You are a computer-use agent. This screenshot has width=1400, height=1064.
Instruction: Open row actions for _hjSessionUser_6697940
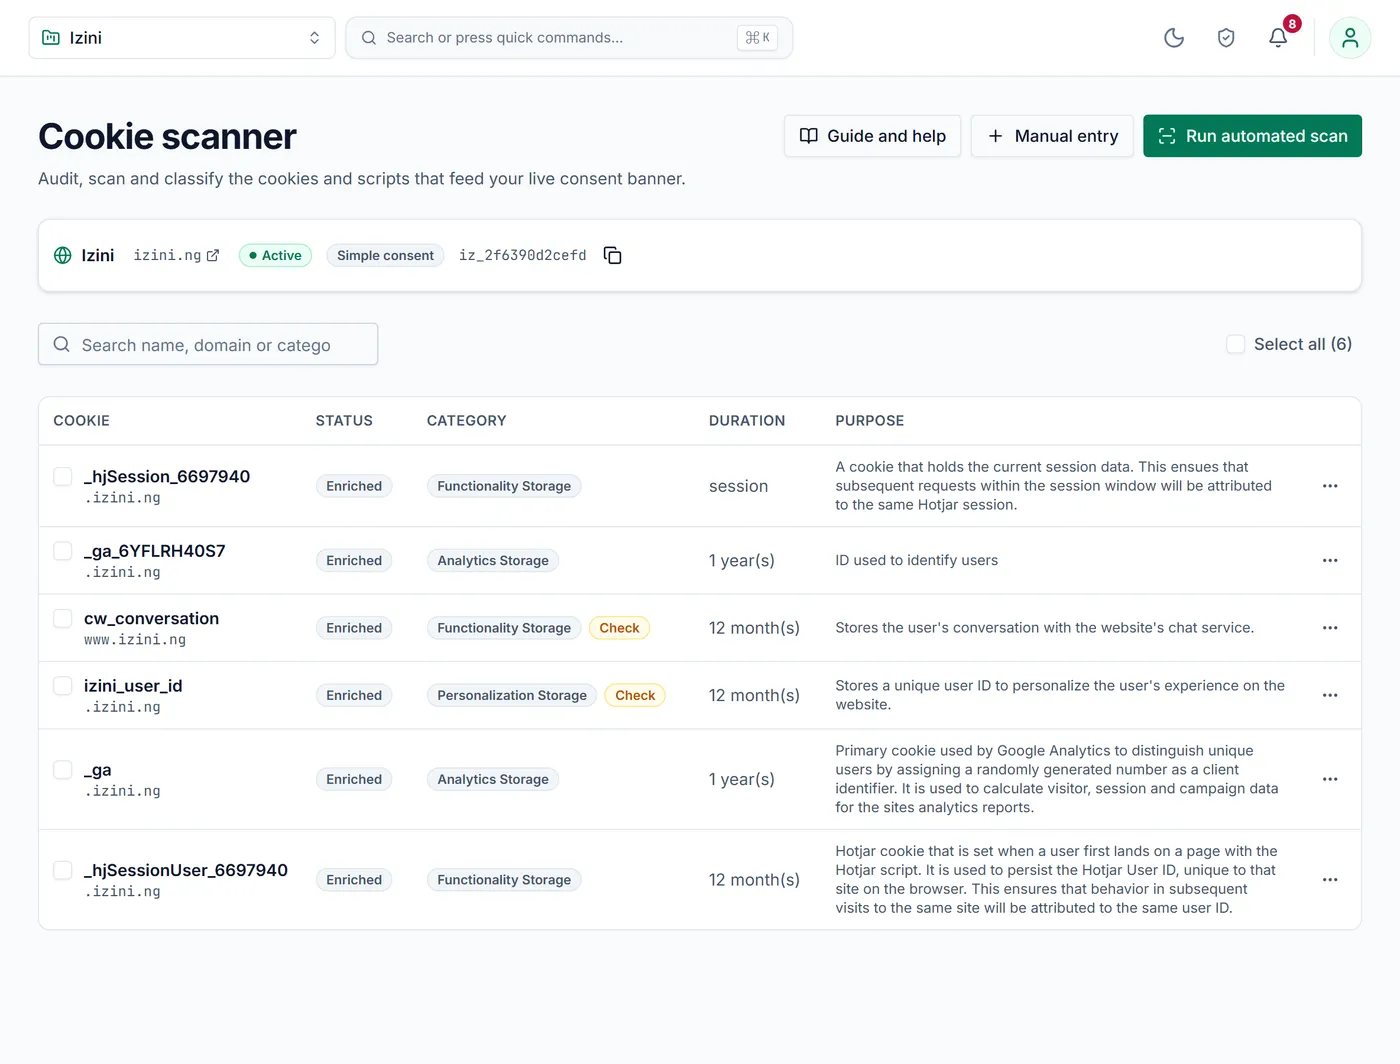coord(1330,880)
